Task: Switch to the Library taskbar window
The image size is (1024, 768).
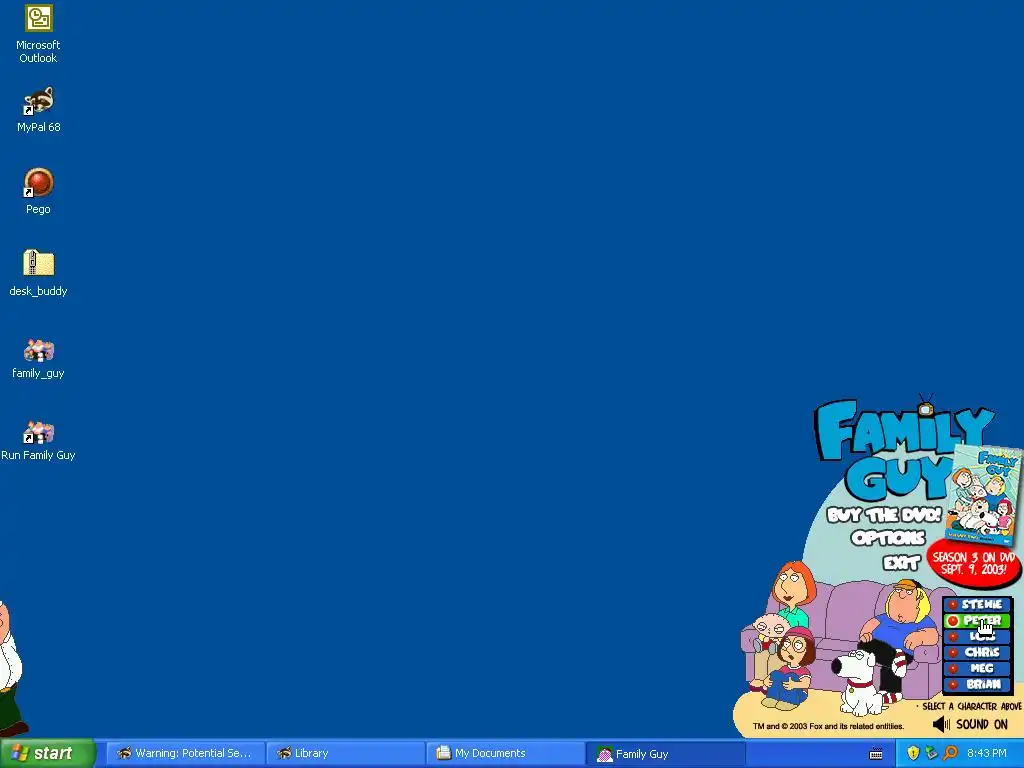Action: pyautogui.click(x=345, y=753)
